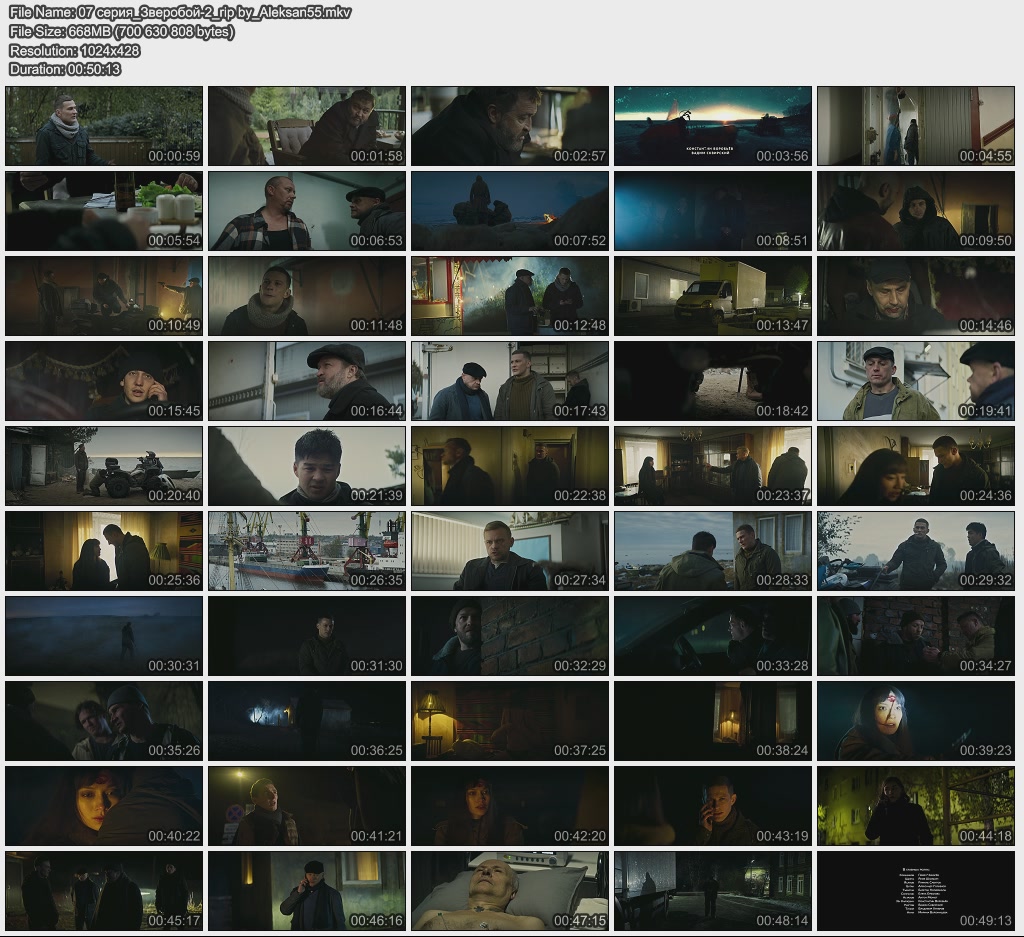Click the glowing lamp frame at 00:37:25

510,722
